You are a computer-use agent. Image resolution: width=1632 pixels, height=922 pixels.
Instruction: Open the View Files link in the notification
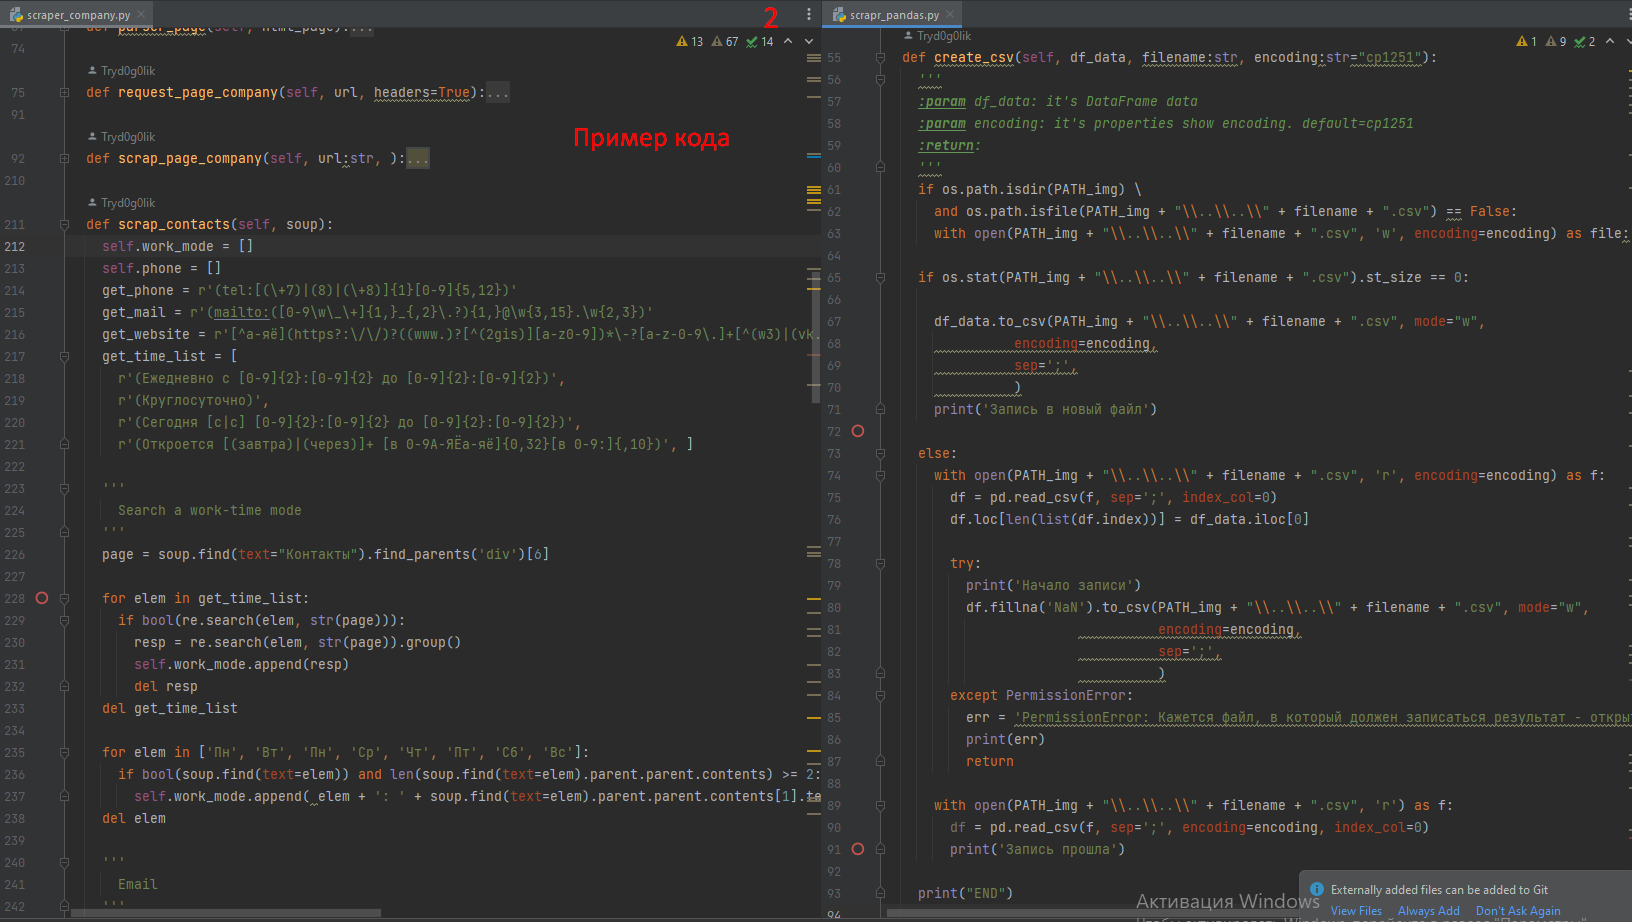coord(1356,911)
